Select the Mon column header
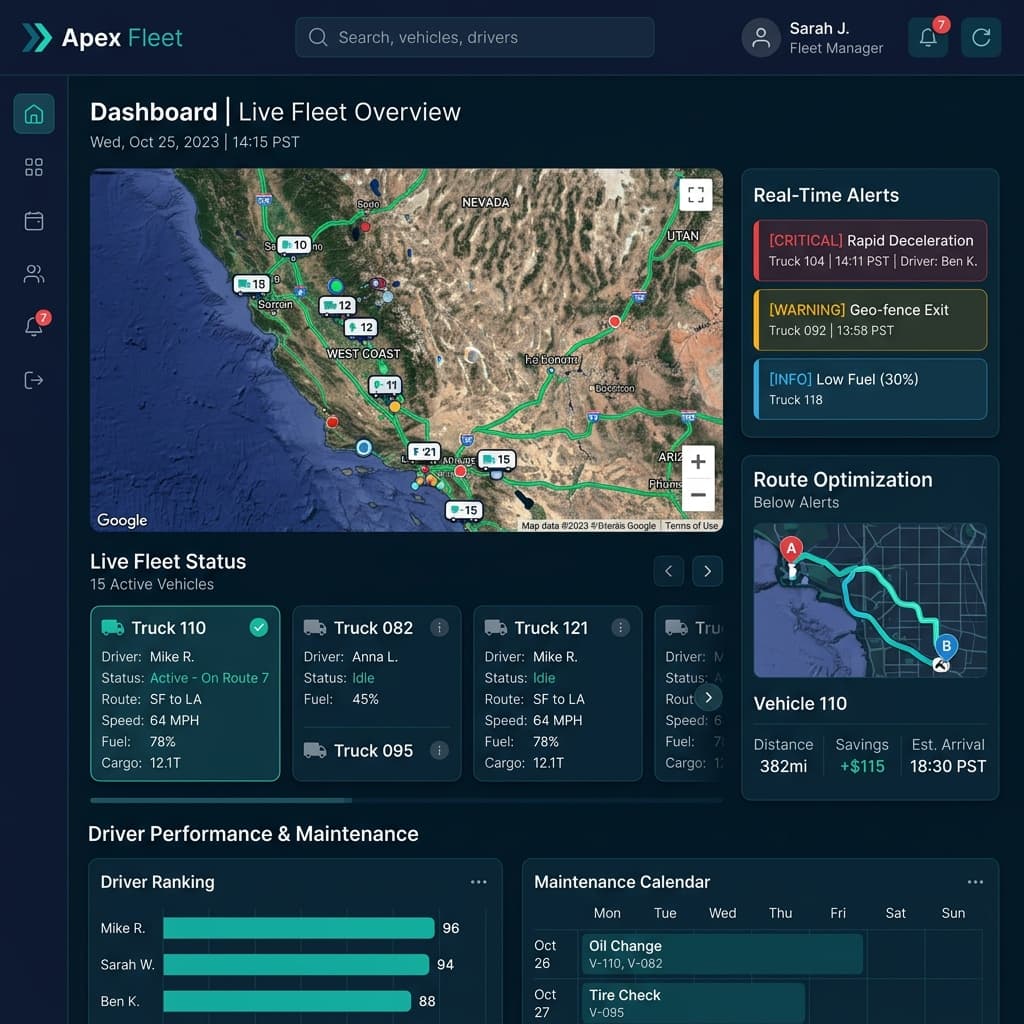 607,913
